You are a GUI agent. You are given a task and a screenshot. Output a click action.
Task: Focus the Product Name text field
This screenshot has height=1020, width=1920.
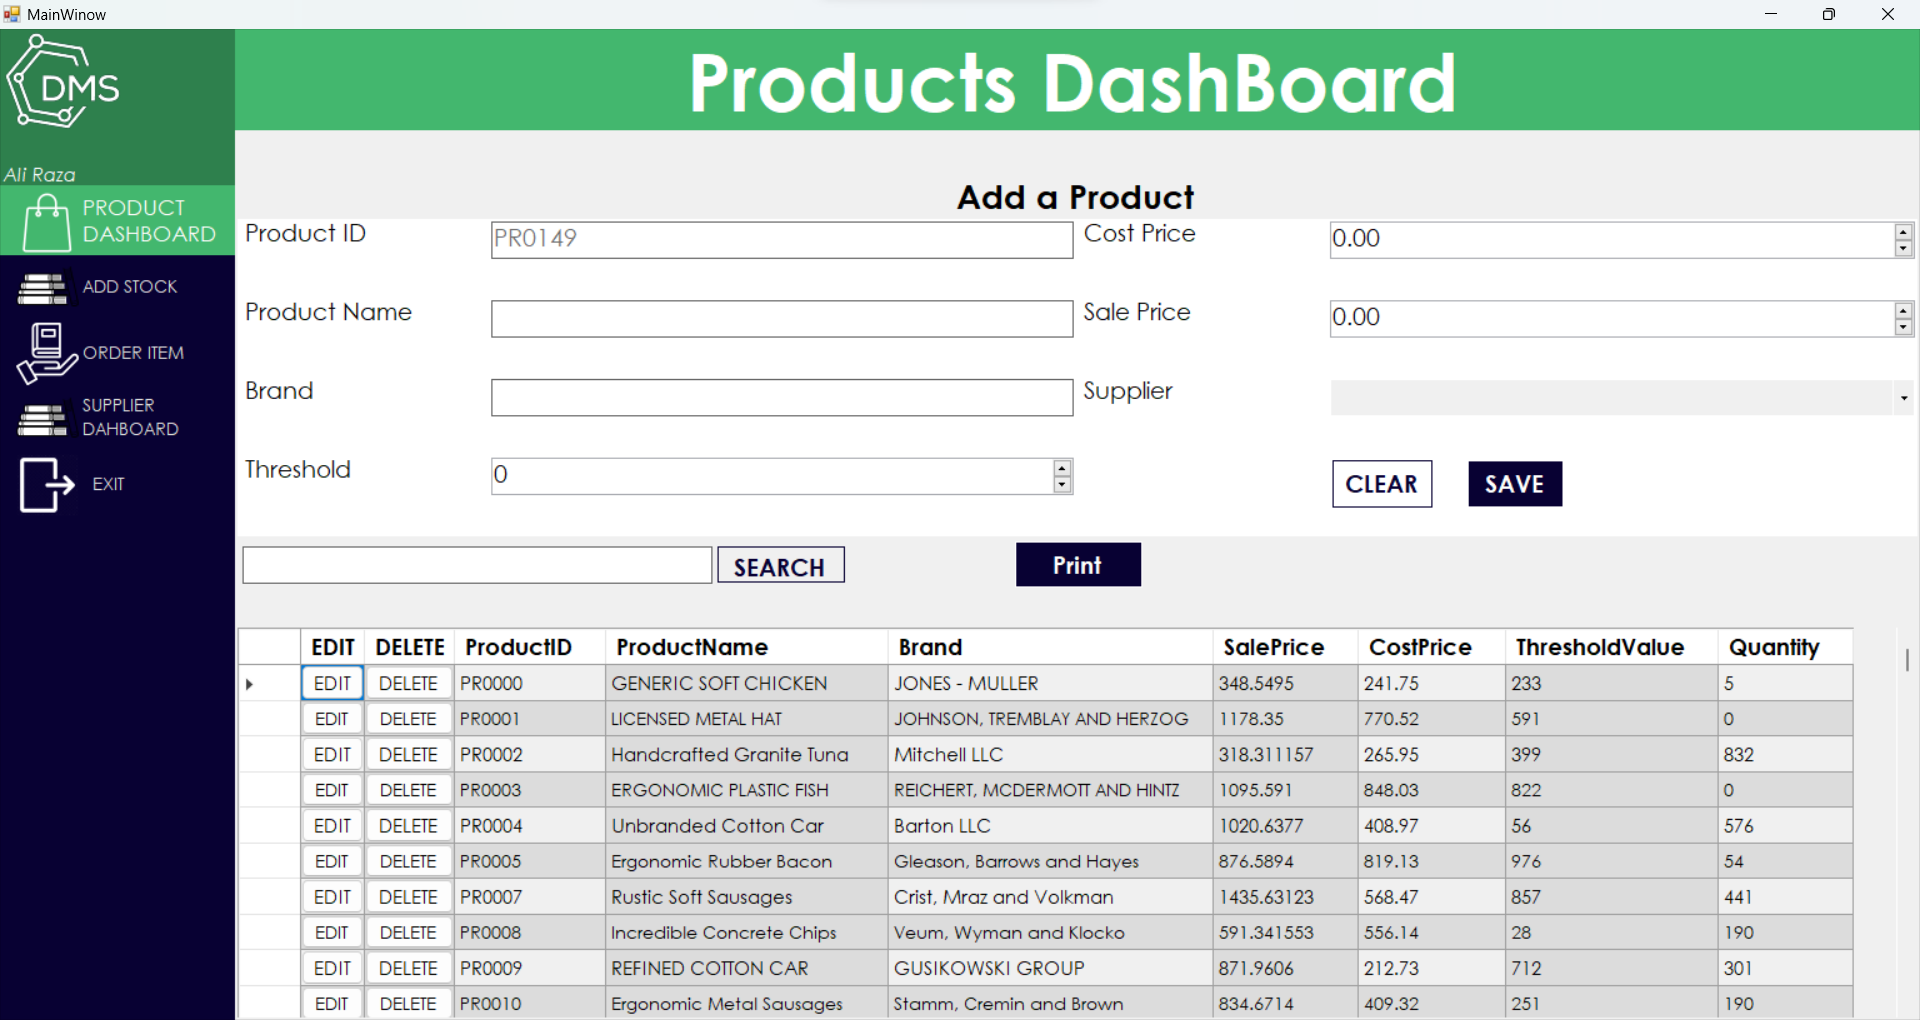coord(781,319)
